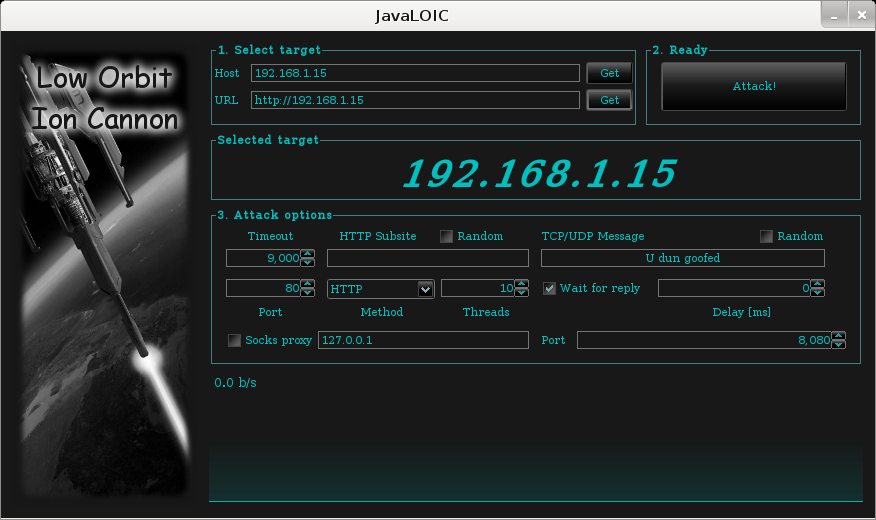
Task: Increase the Timeout value with up arrow
Action: pos(308,254)
